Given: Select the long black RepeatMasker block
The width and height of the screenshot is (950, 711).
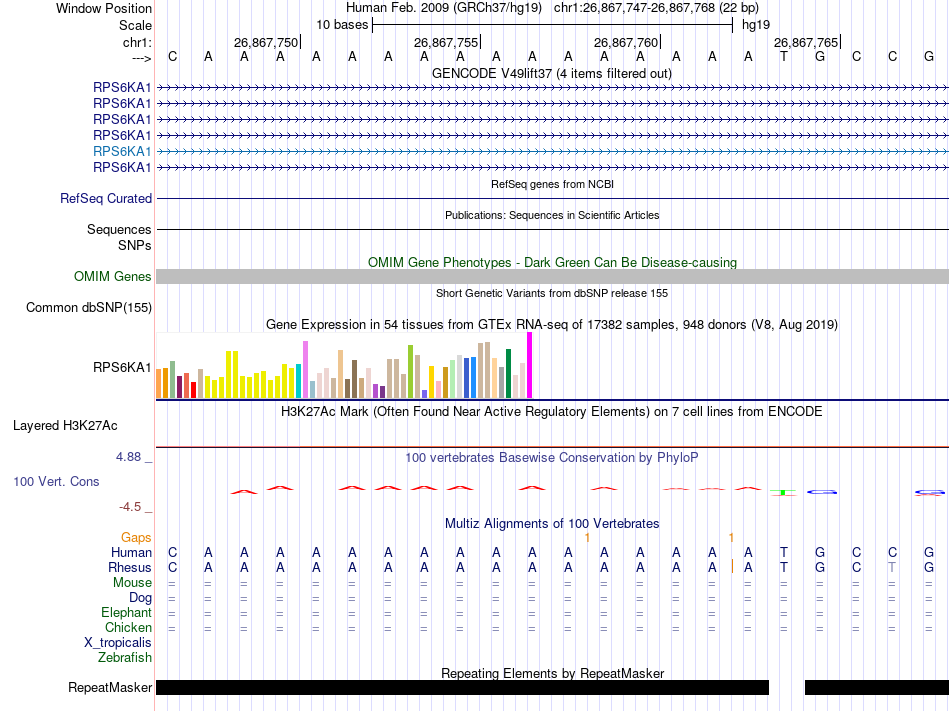Looking at the screenshot, I should point(462,687).
